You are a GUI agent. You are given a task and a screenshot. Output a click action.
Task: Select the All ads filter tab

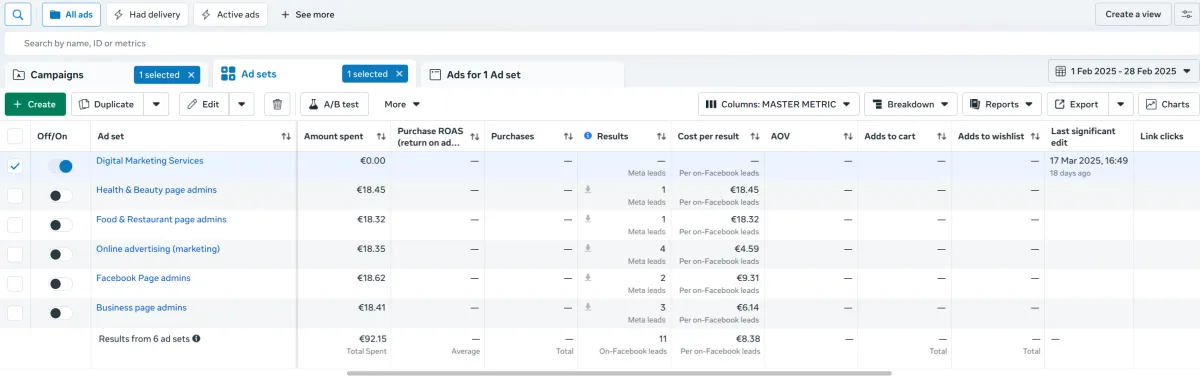[x=71, y=15]
